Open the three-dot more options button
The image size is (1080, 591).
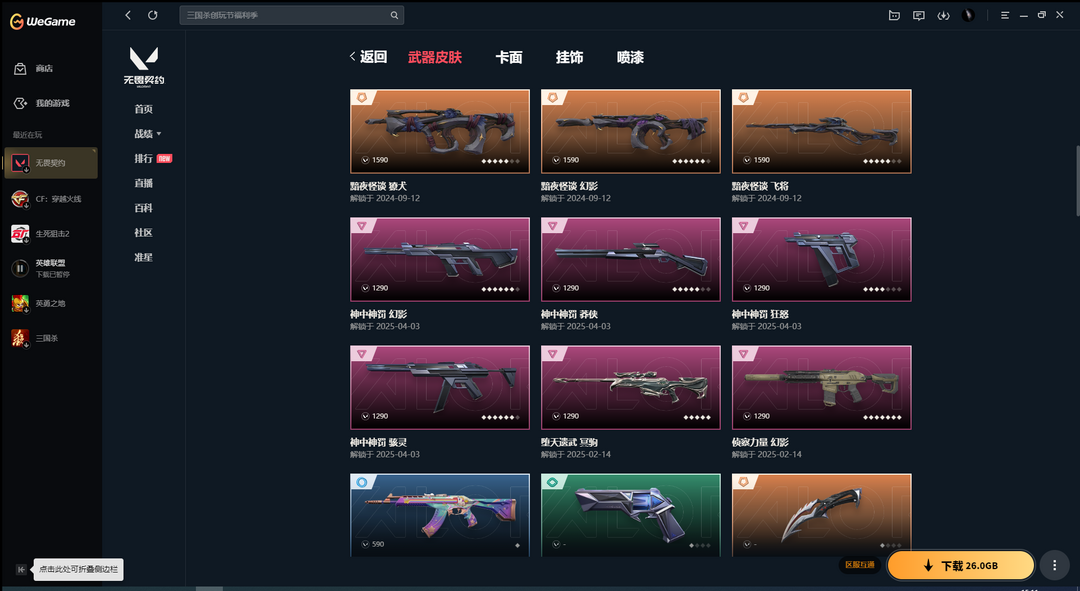coord(1055,566)
